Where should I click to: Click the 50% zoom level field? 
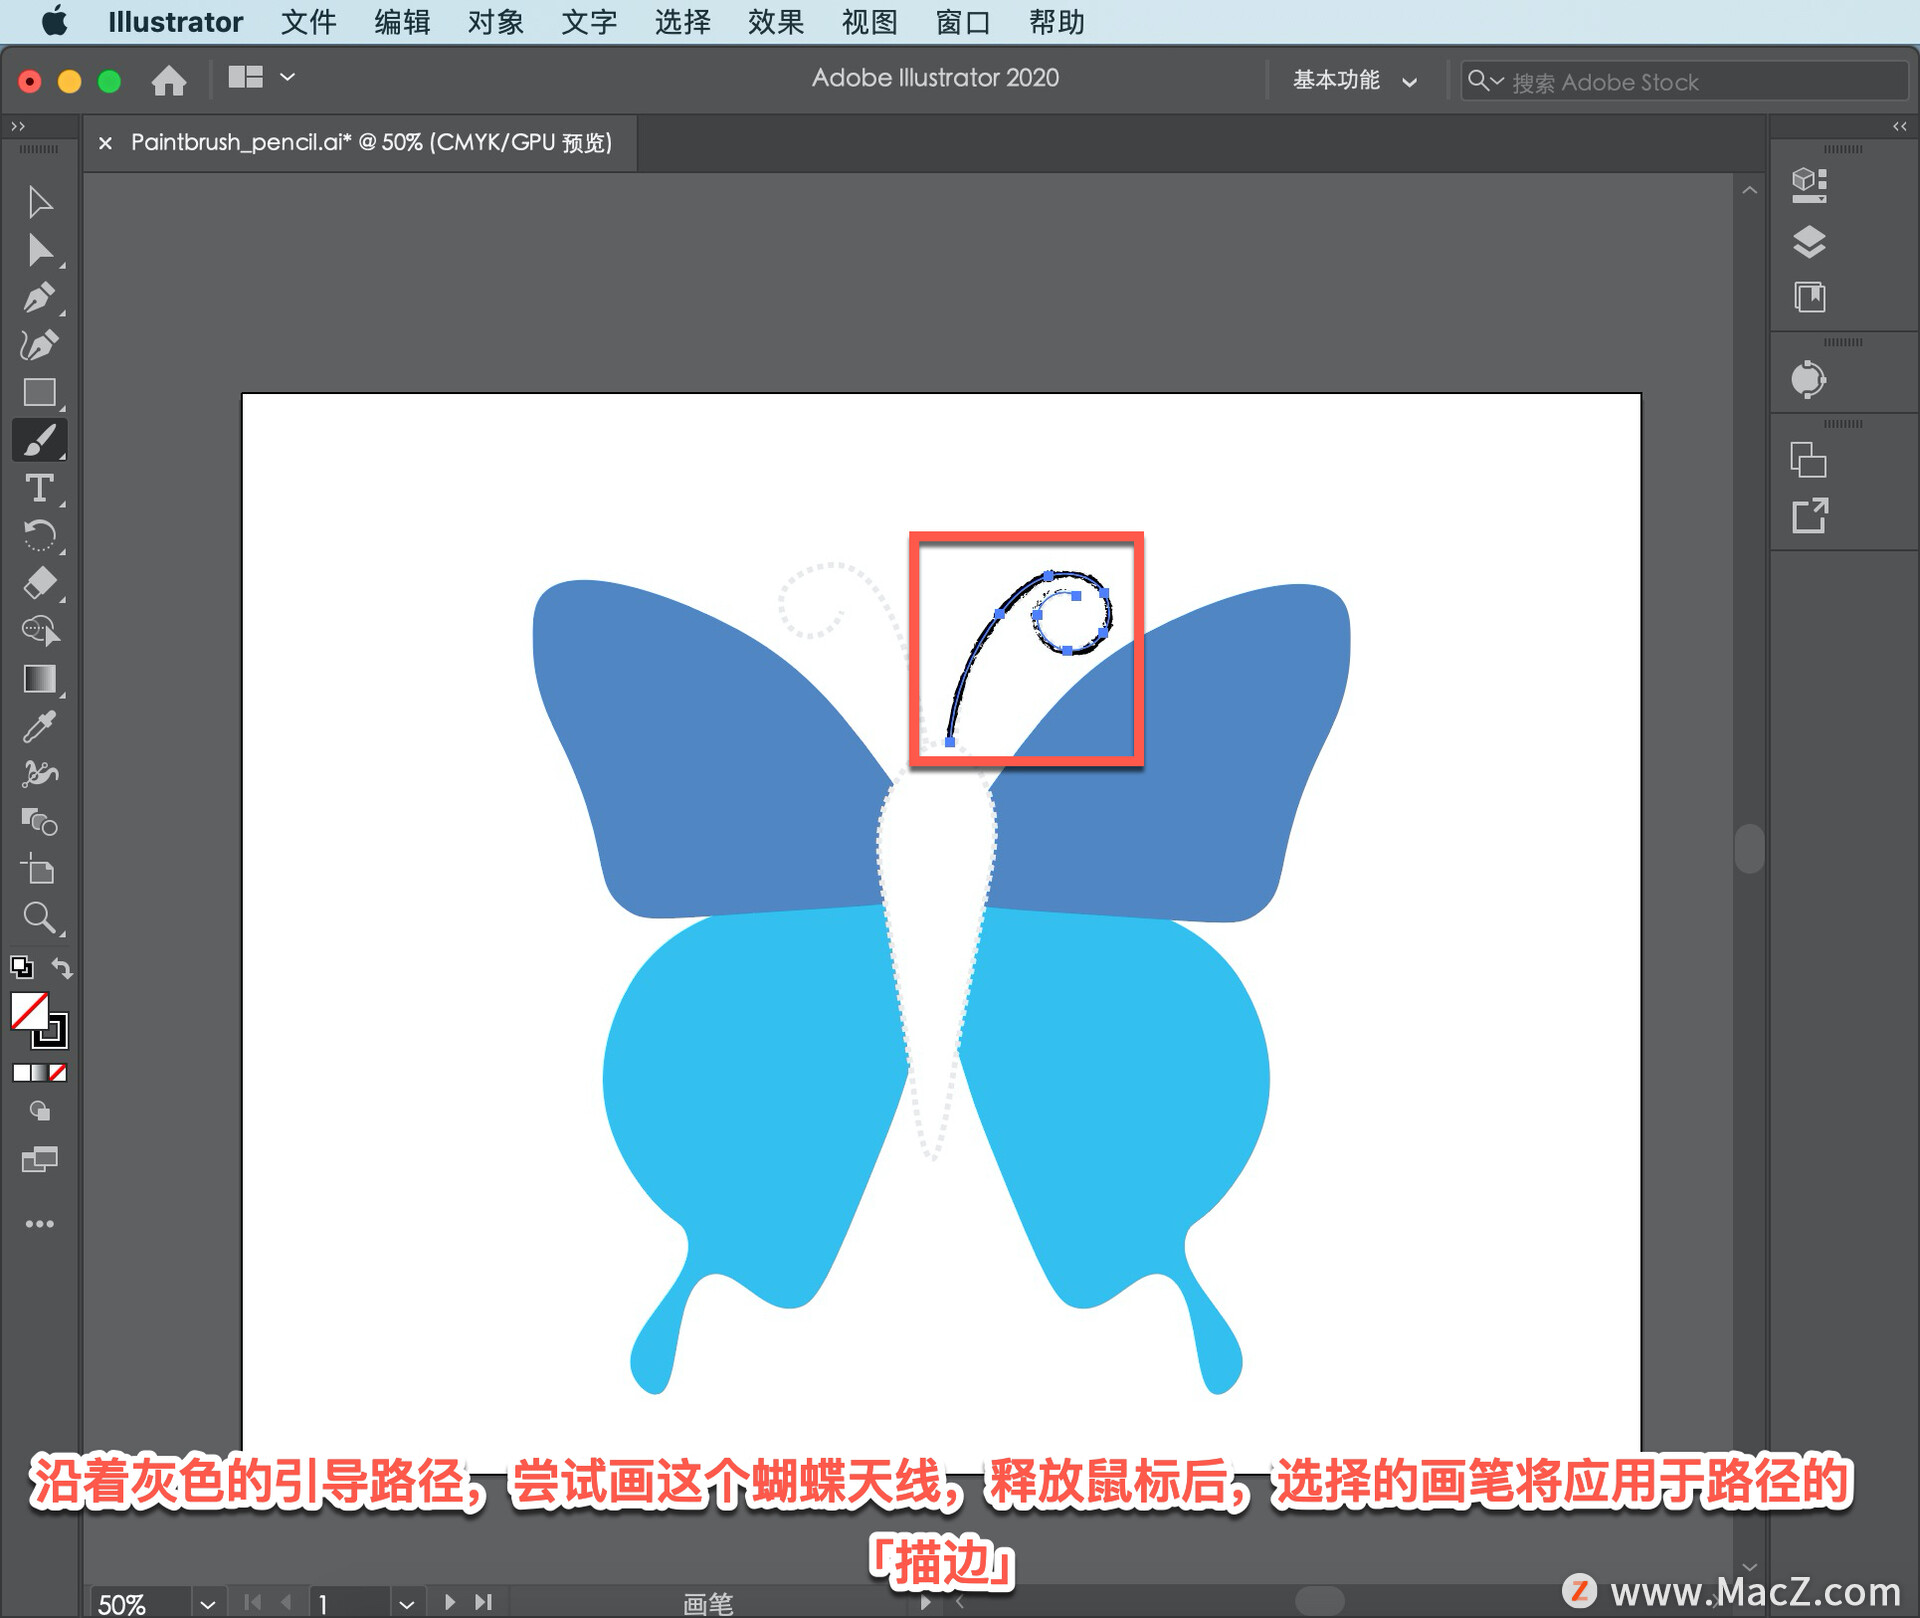coord(139,1604)
